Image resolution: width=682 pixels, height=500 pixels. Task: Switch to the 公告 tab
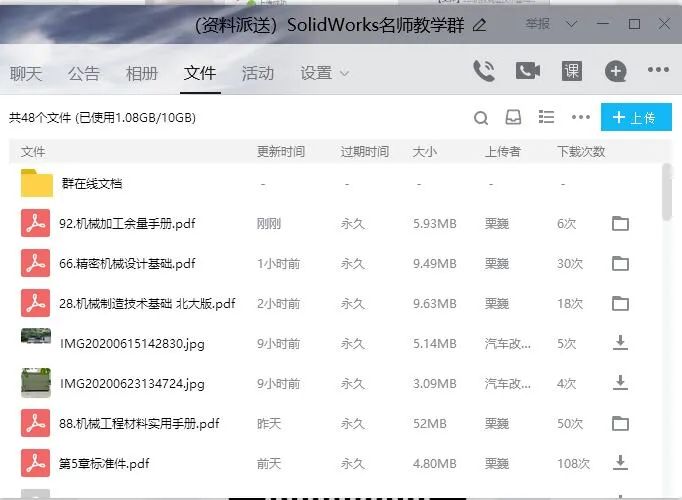click(84, 73)
